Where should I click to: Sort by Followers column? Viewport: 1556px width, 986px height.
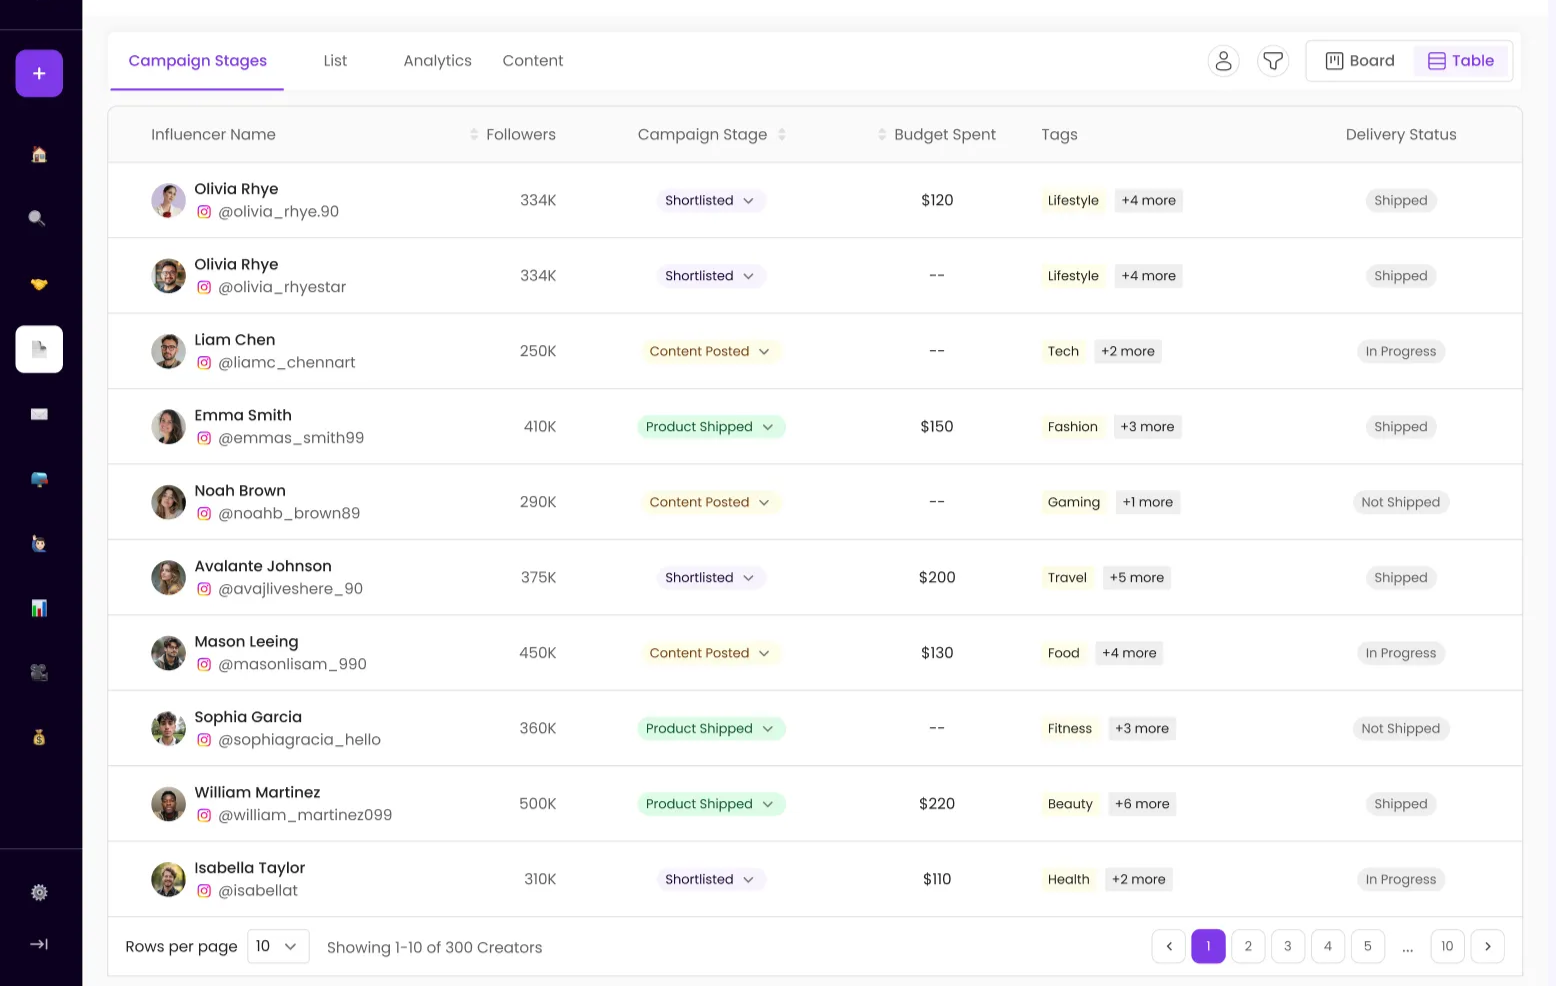pyautogui.click(x=512, y=134)
